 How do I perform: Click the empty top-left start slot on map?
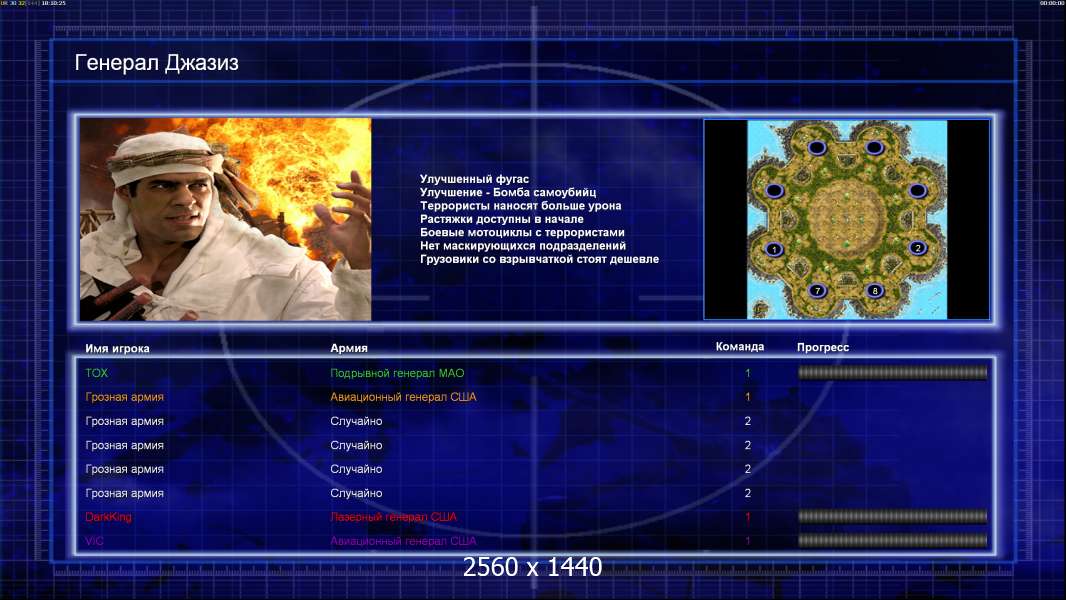(x=816, y=148)
